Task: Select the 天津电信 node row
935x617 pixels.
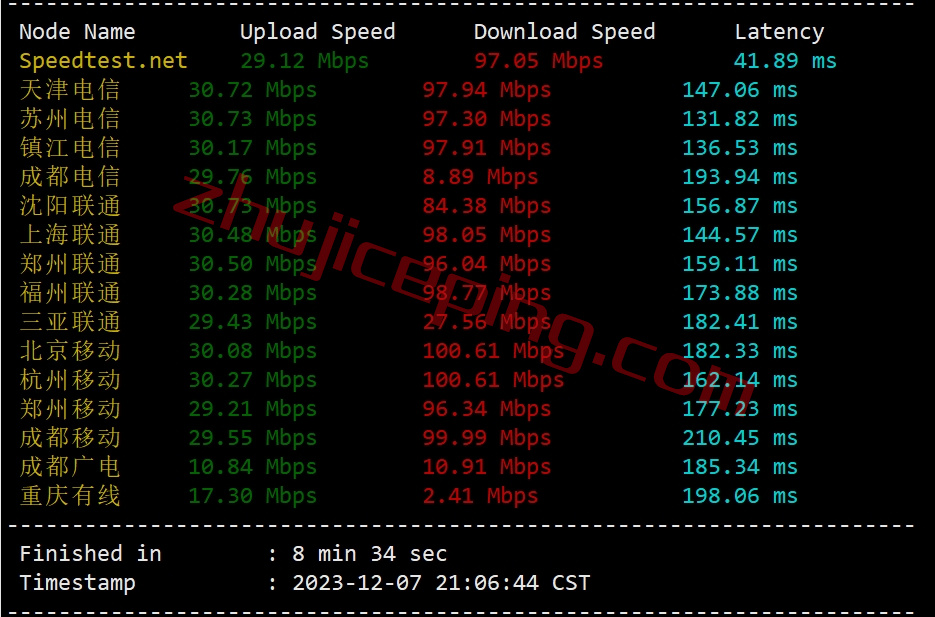Action: pos(408,90)
